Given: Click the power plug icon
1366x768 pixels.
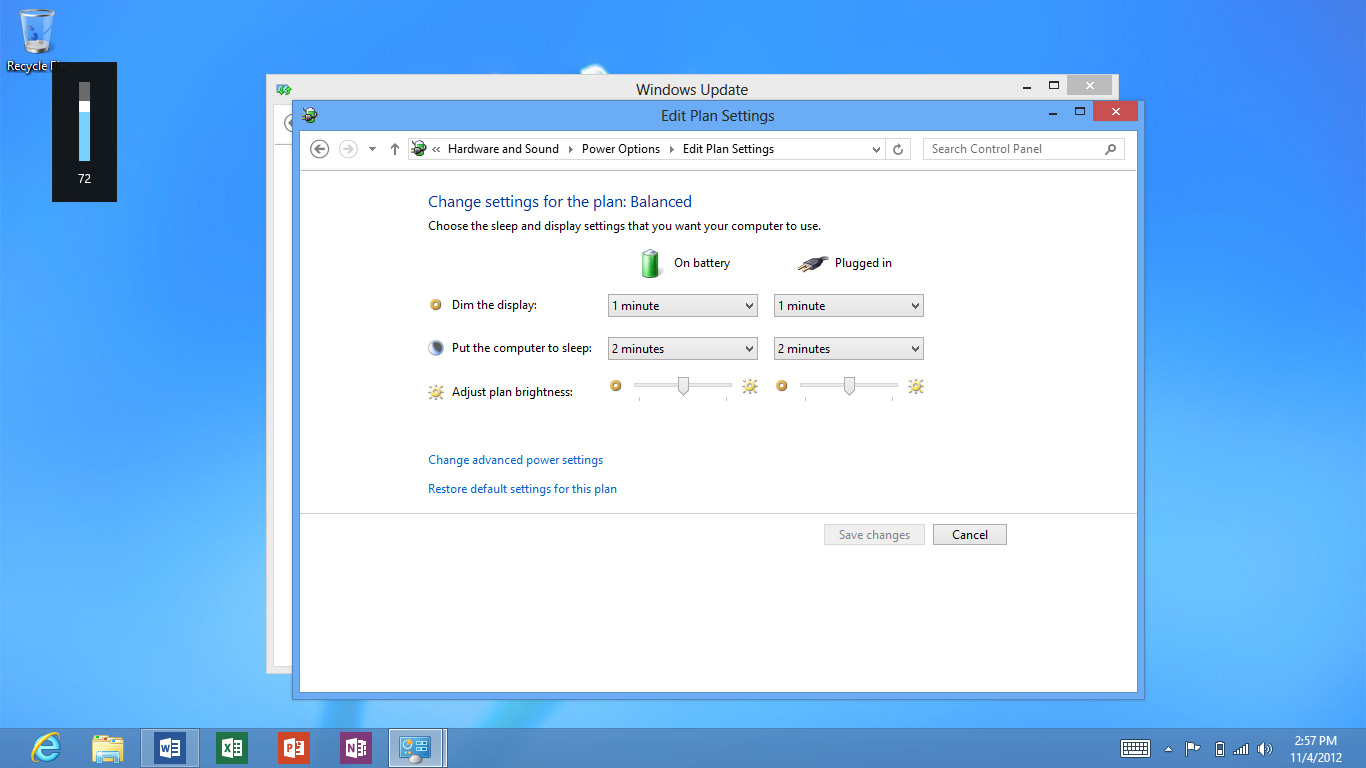Looking at the screenshot, I should tap(813, 264).
